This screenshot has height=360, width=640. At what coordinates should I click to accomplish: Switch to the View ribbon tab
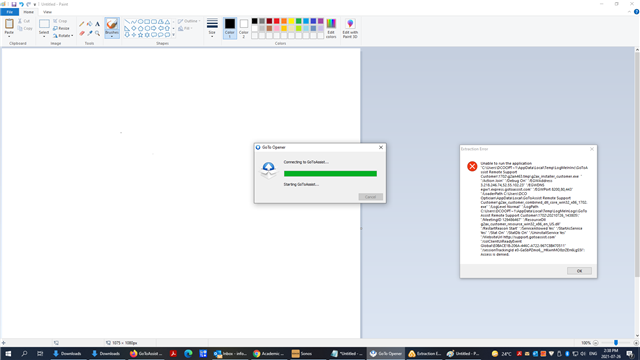pyautogui.click(x=47, y=12)
